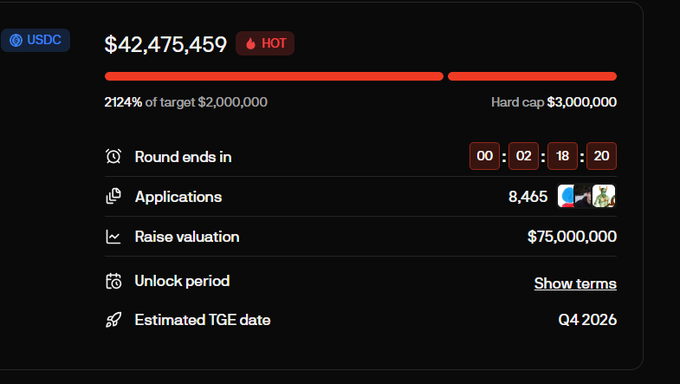Click the rocket icon for TGE date
The image size is (680, 384).
[114, 320]
